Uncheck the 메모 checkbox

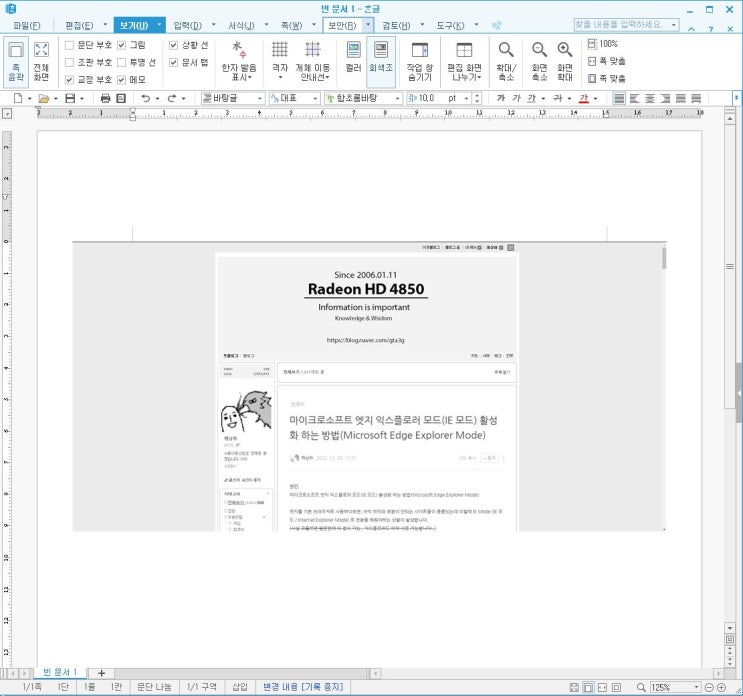[x=122, y=80]
